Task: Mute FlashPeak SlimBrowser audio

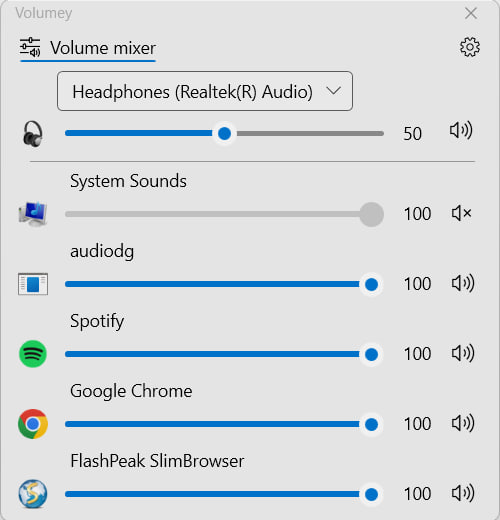Action: pyautogui.click(x=463, y=493)
